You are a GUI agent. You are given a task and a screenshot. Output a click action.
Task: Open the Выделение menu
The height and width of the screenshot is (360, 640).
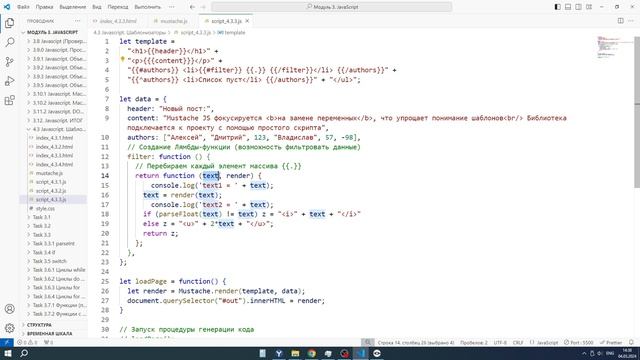coord(73,7)
